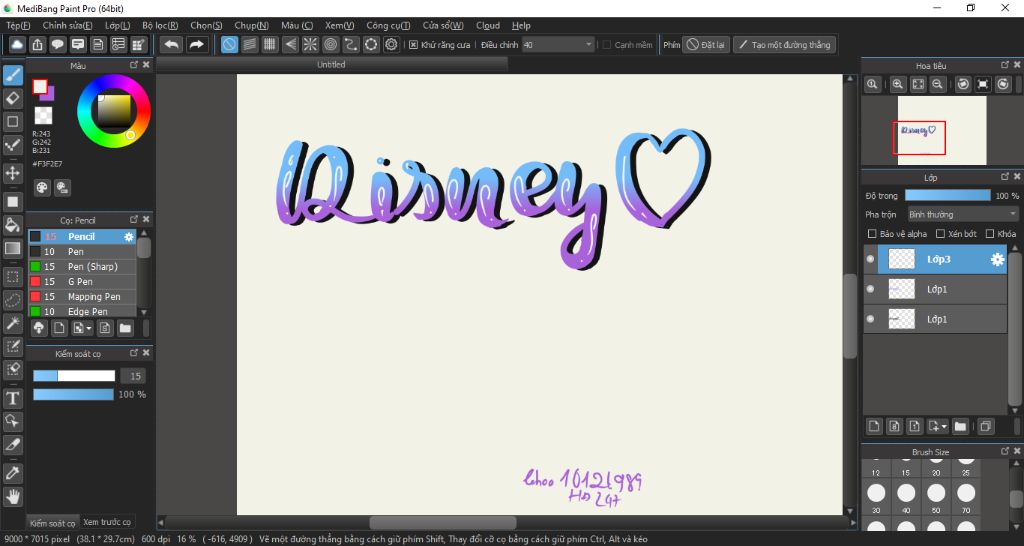The height and width of the screenshot is (546, 1024).
Task: Toggle visibility of the middle Lớp1 layer
Action: (870, 289)
